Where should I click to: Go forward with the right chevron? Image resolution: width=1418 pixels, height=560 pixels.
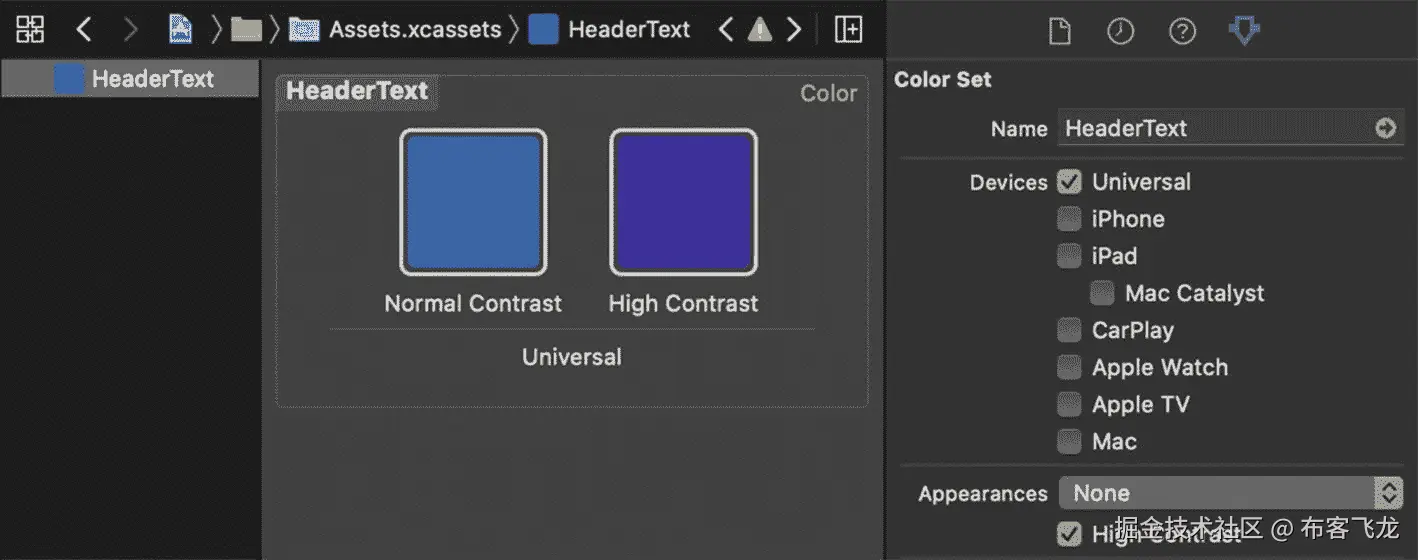tap(130, 30)
